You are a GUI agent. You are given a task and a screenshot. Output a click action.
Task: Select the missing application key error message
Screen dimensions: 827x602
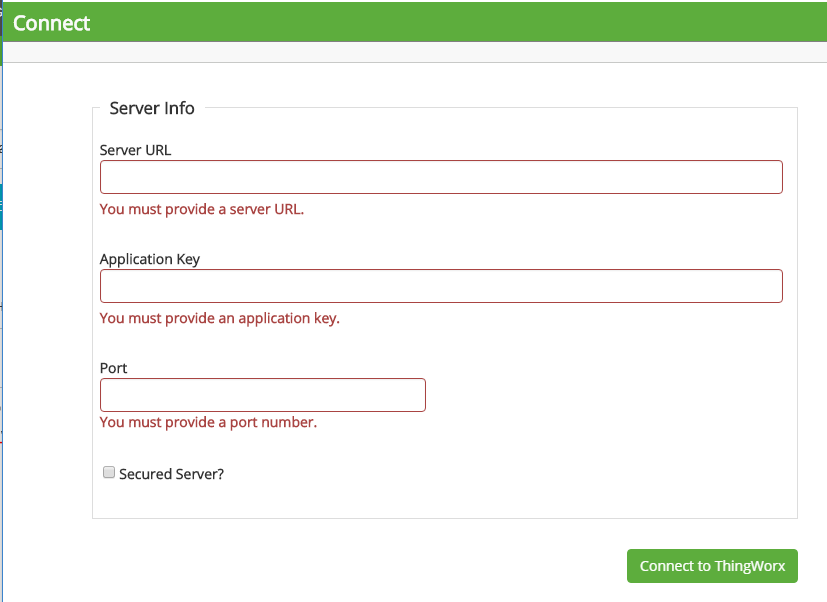[219, 318]
